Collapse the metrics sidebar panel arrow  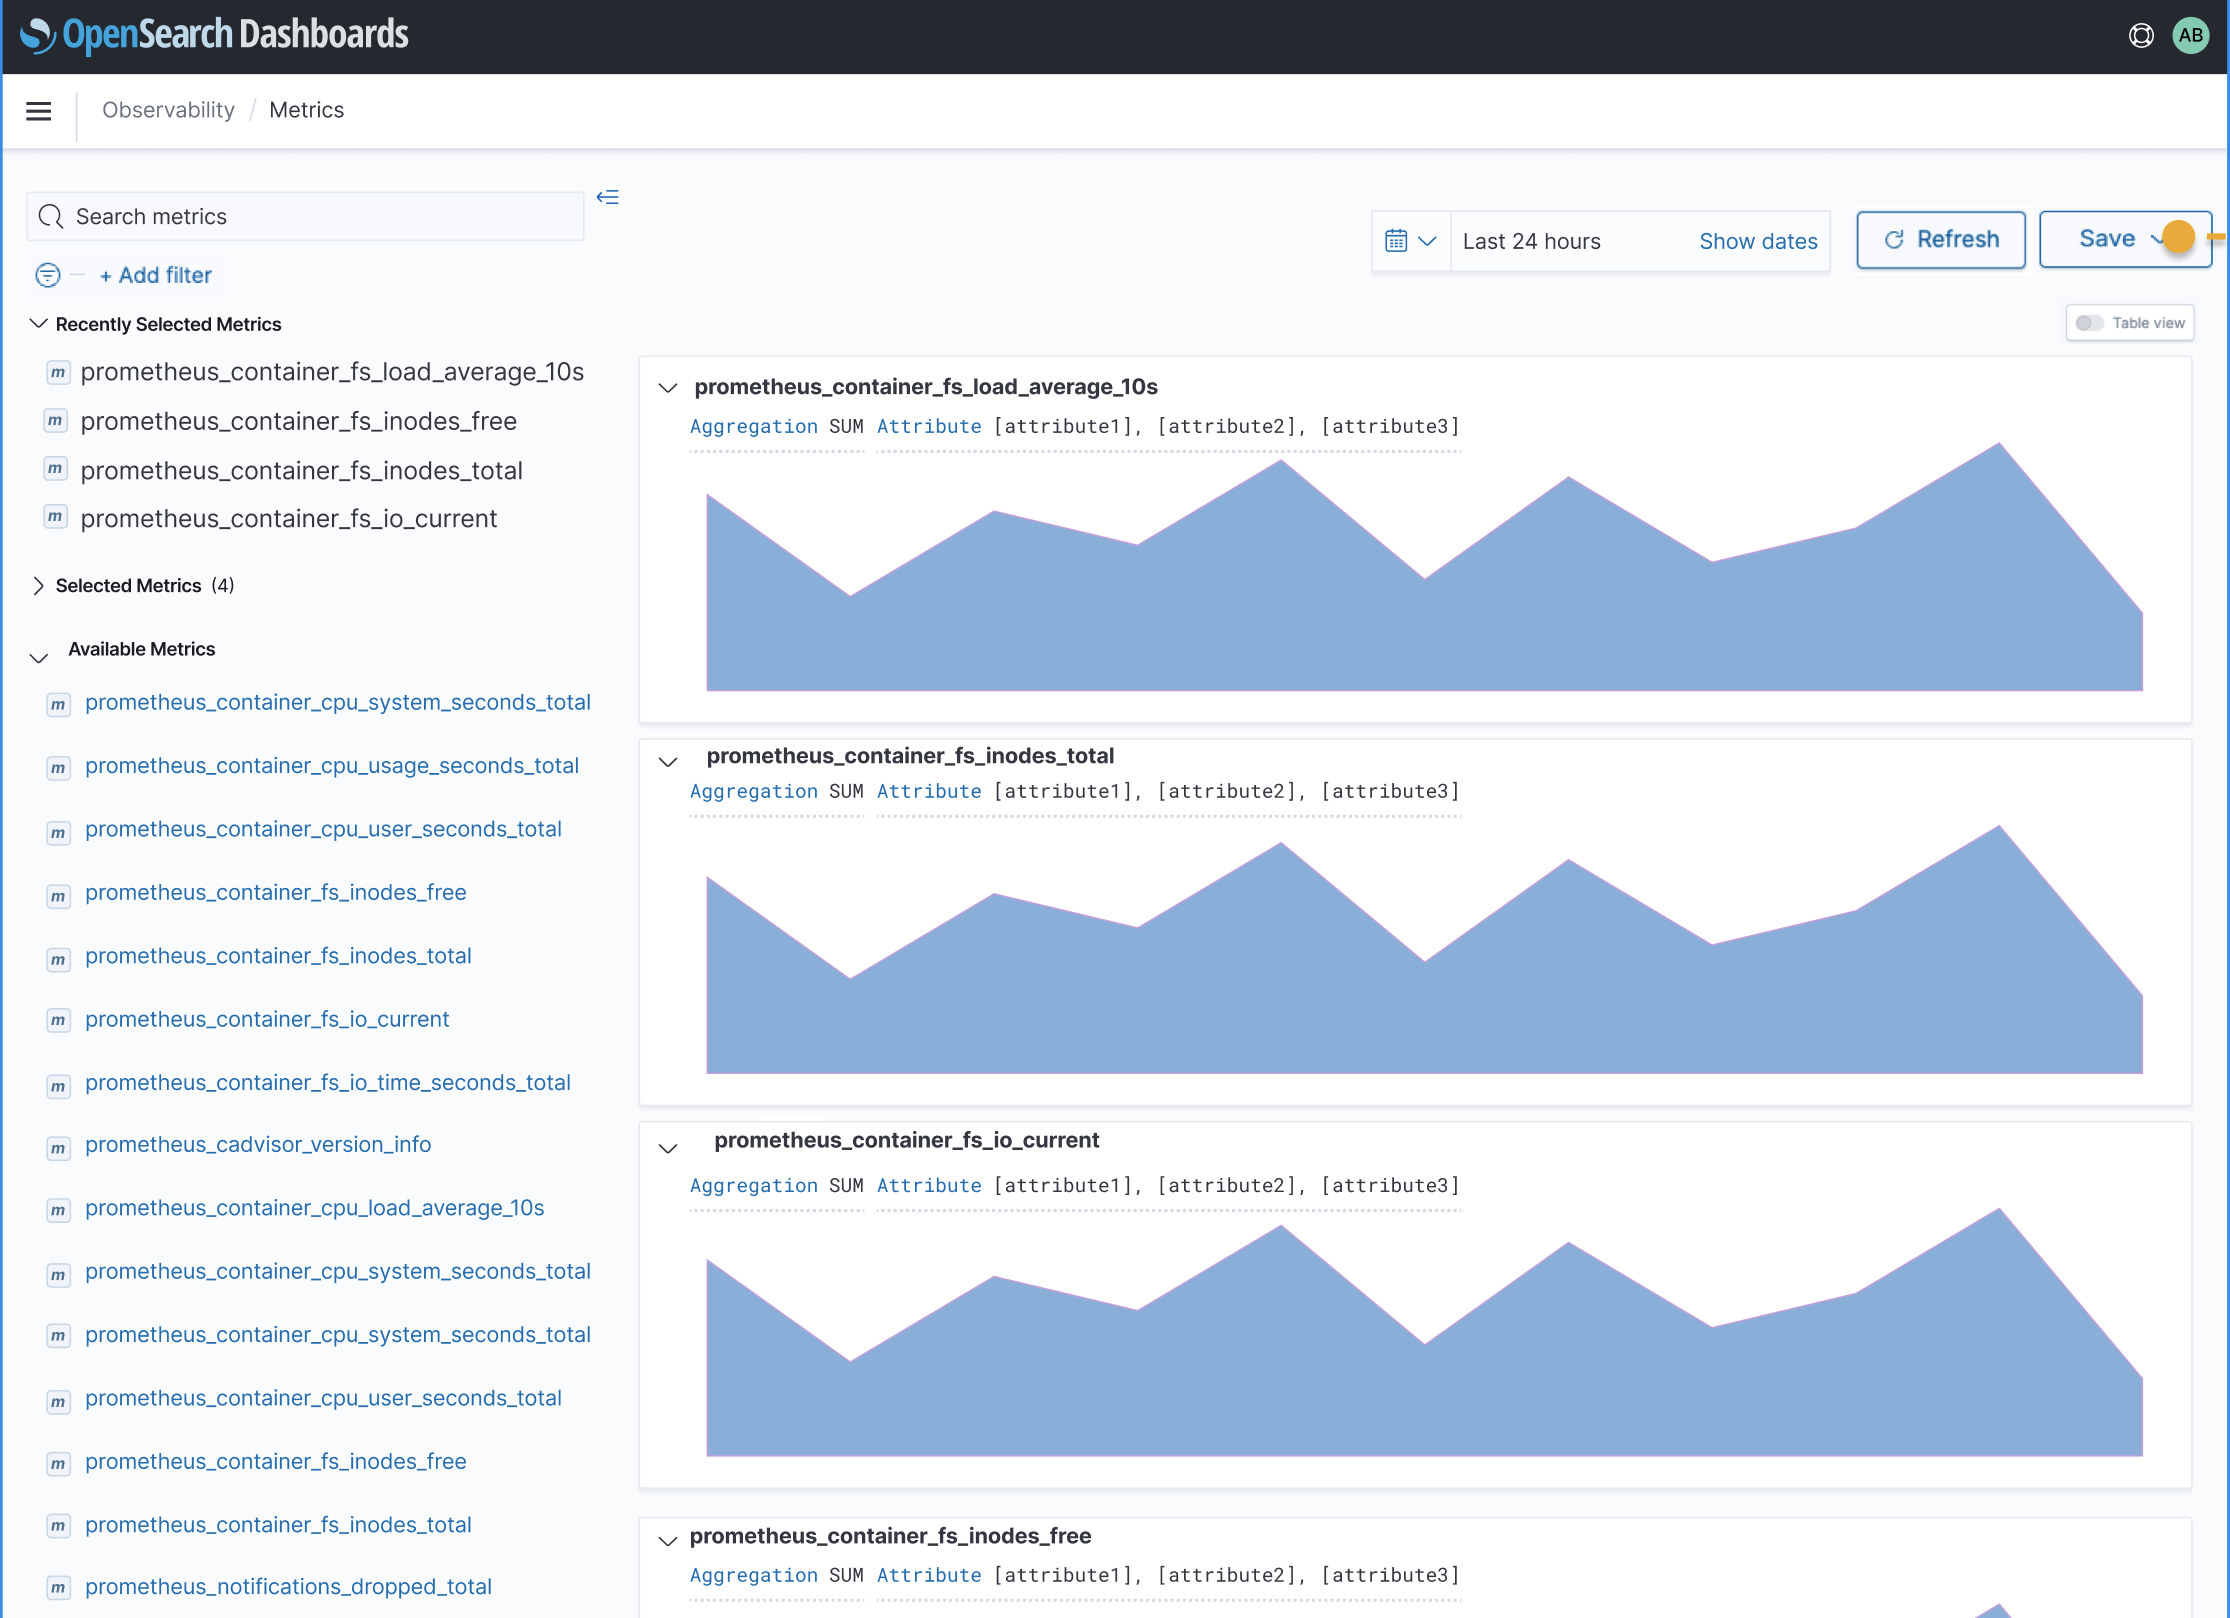coord(608,196)
